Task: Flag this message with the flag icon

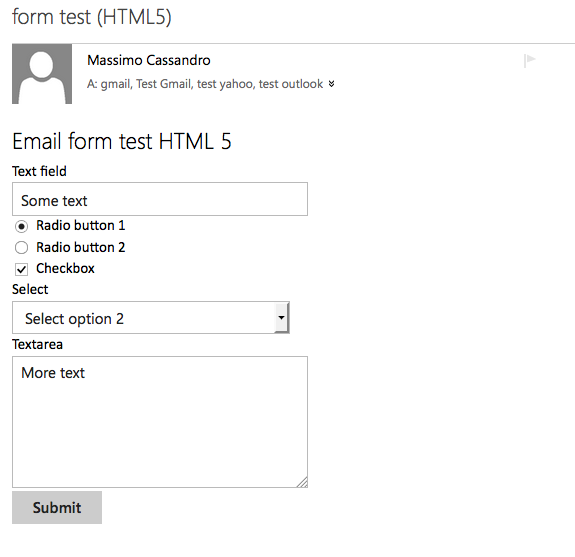Action: (530, 61)
